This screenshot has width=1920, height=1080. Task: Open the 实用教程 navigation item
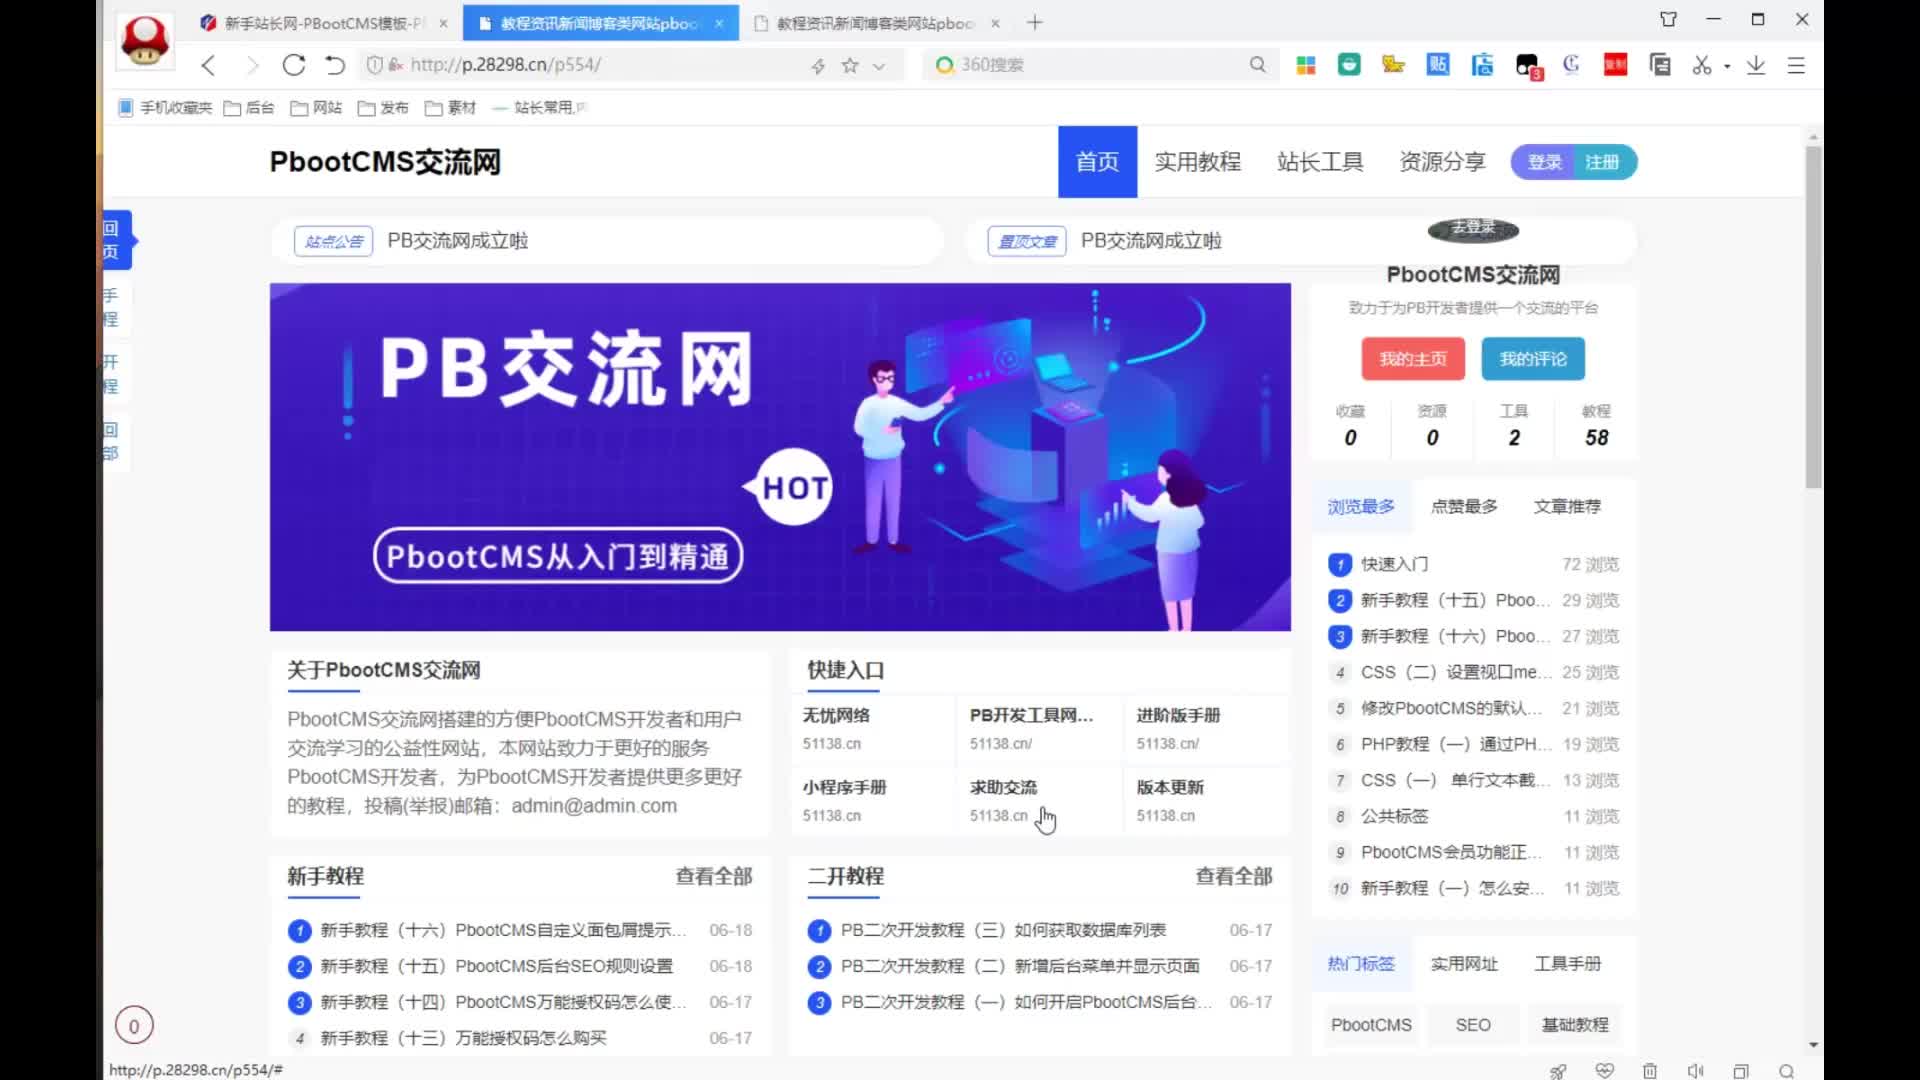click(1197, 162)
